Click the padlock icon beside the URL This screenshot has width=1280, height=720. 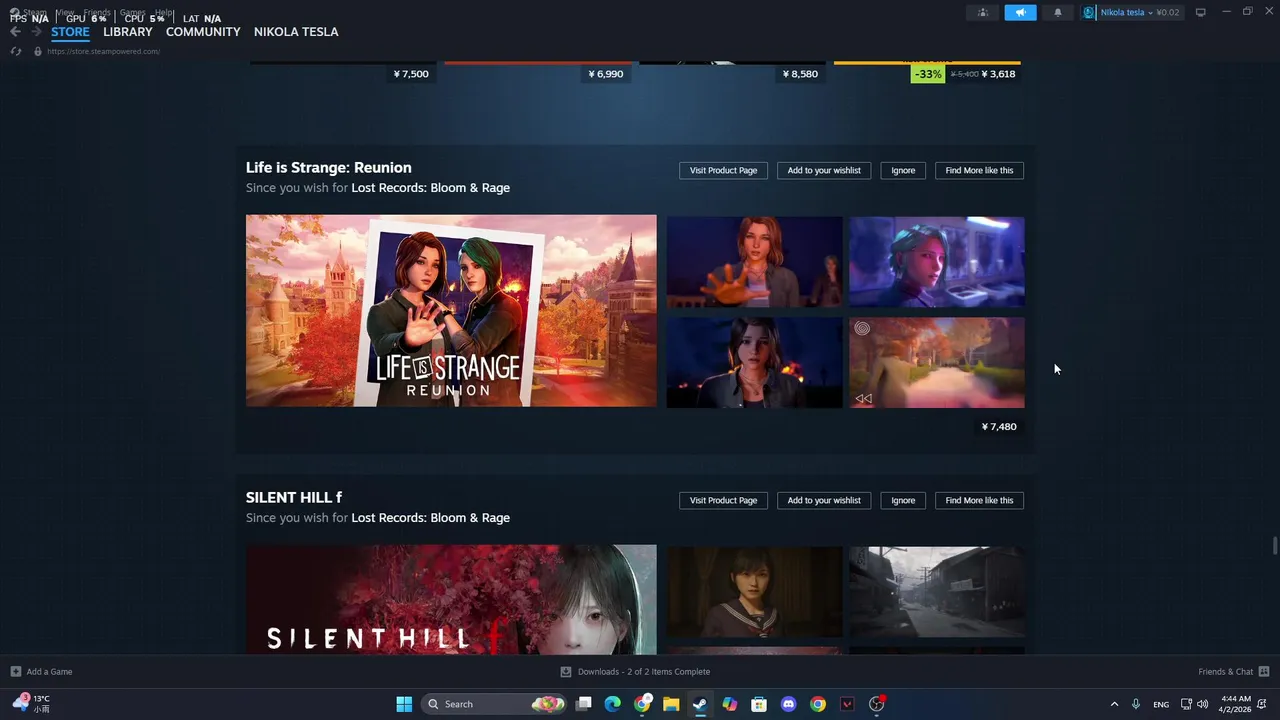(38, 51)
